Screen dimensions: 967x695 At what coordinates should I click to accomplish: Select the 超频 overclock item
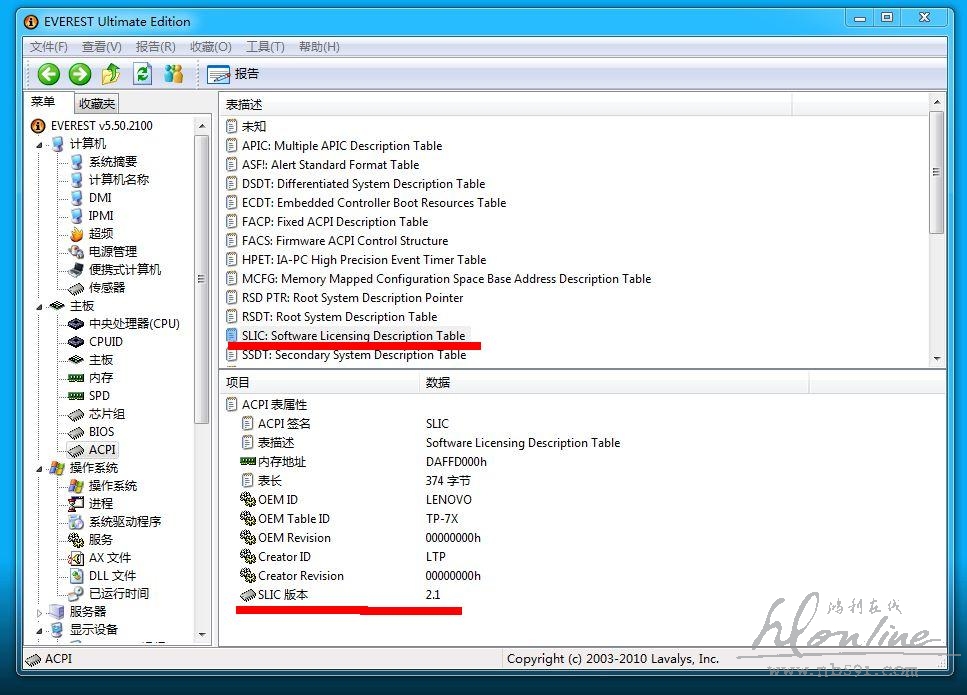[100, 234]
